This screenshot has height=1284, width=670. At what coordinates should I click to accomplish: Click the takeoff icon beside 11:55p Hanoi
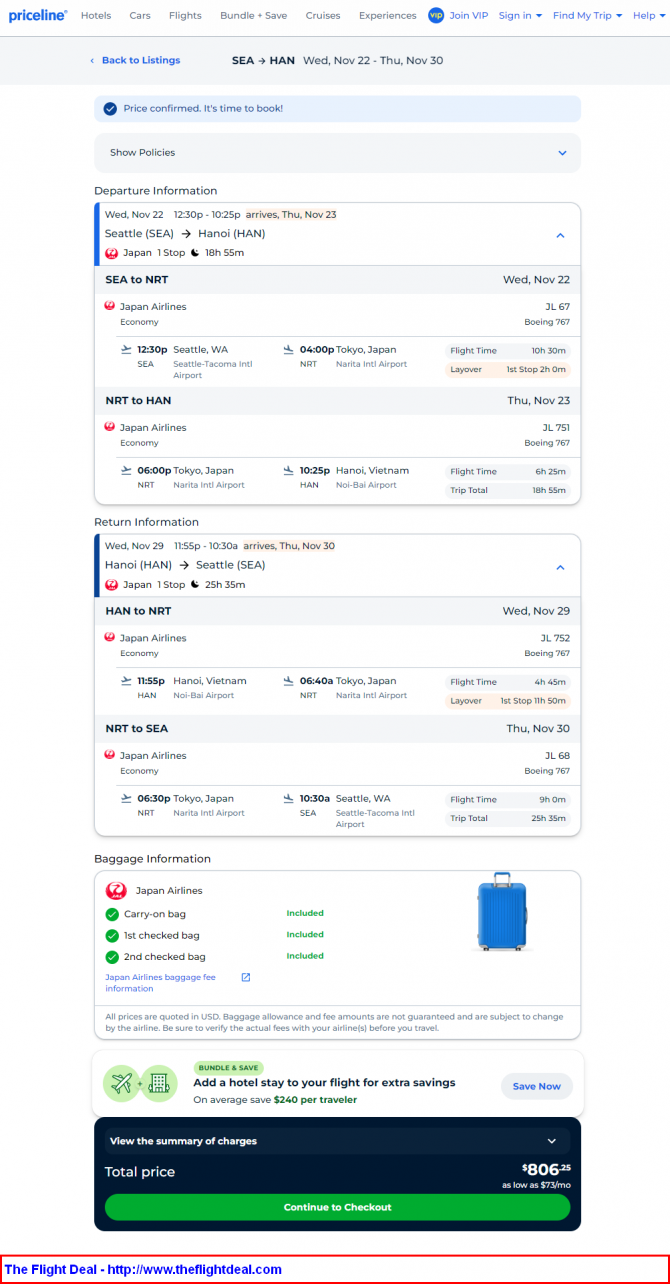point(126,681)
